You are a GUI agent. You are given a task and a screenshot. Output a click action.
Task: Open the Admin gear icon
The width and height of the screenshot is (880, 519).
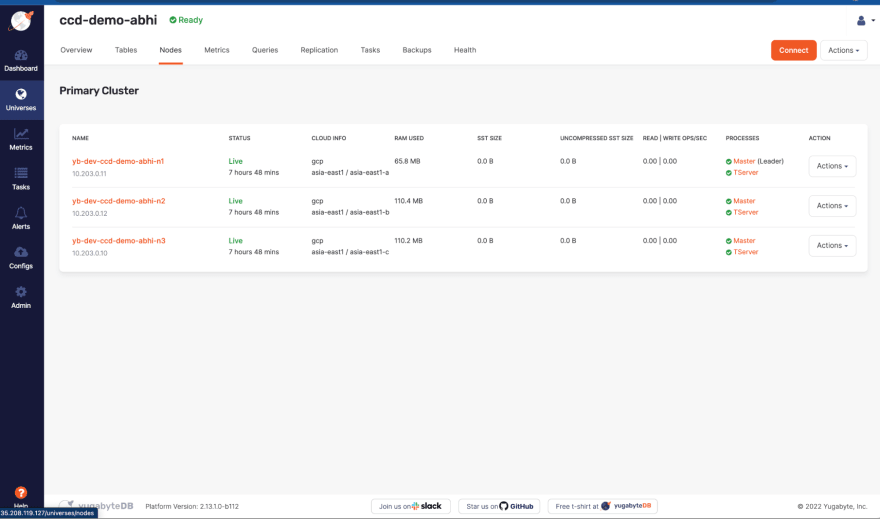[x=21, y=292]
